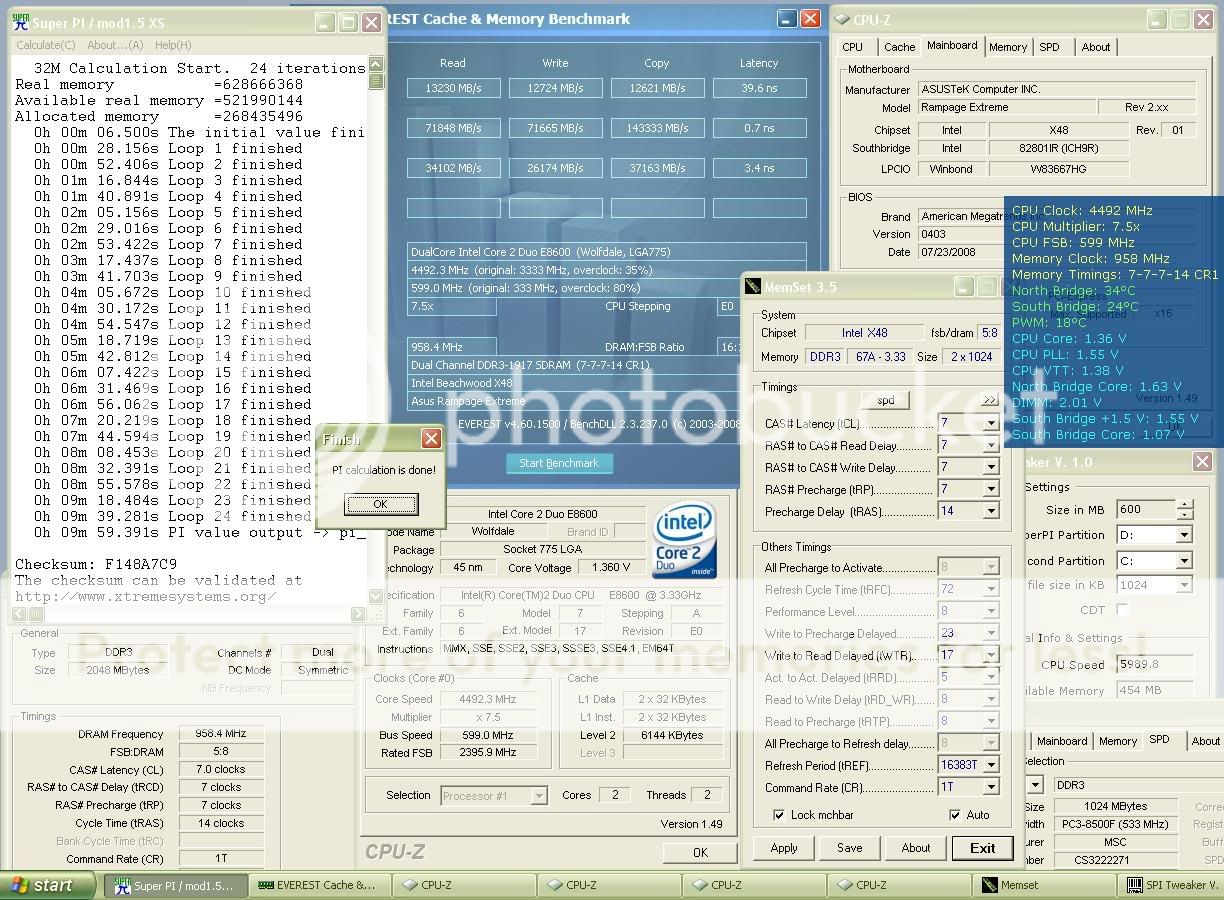Open the Precharge Delay (tRAS) dropdown

click(990, 511)
